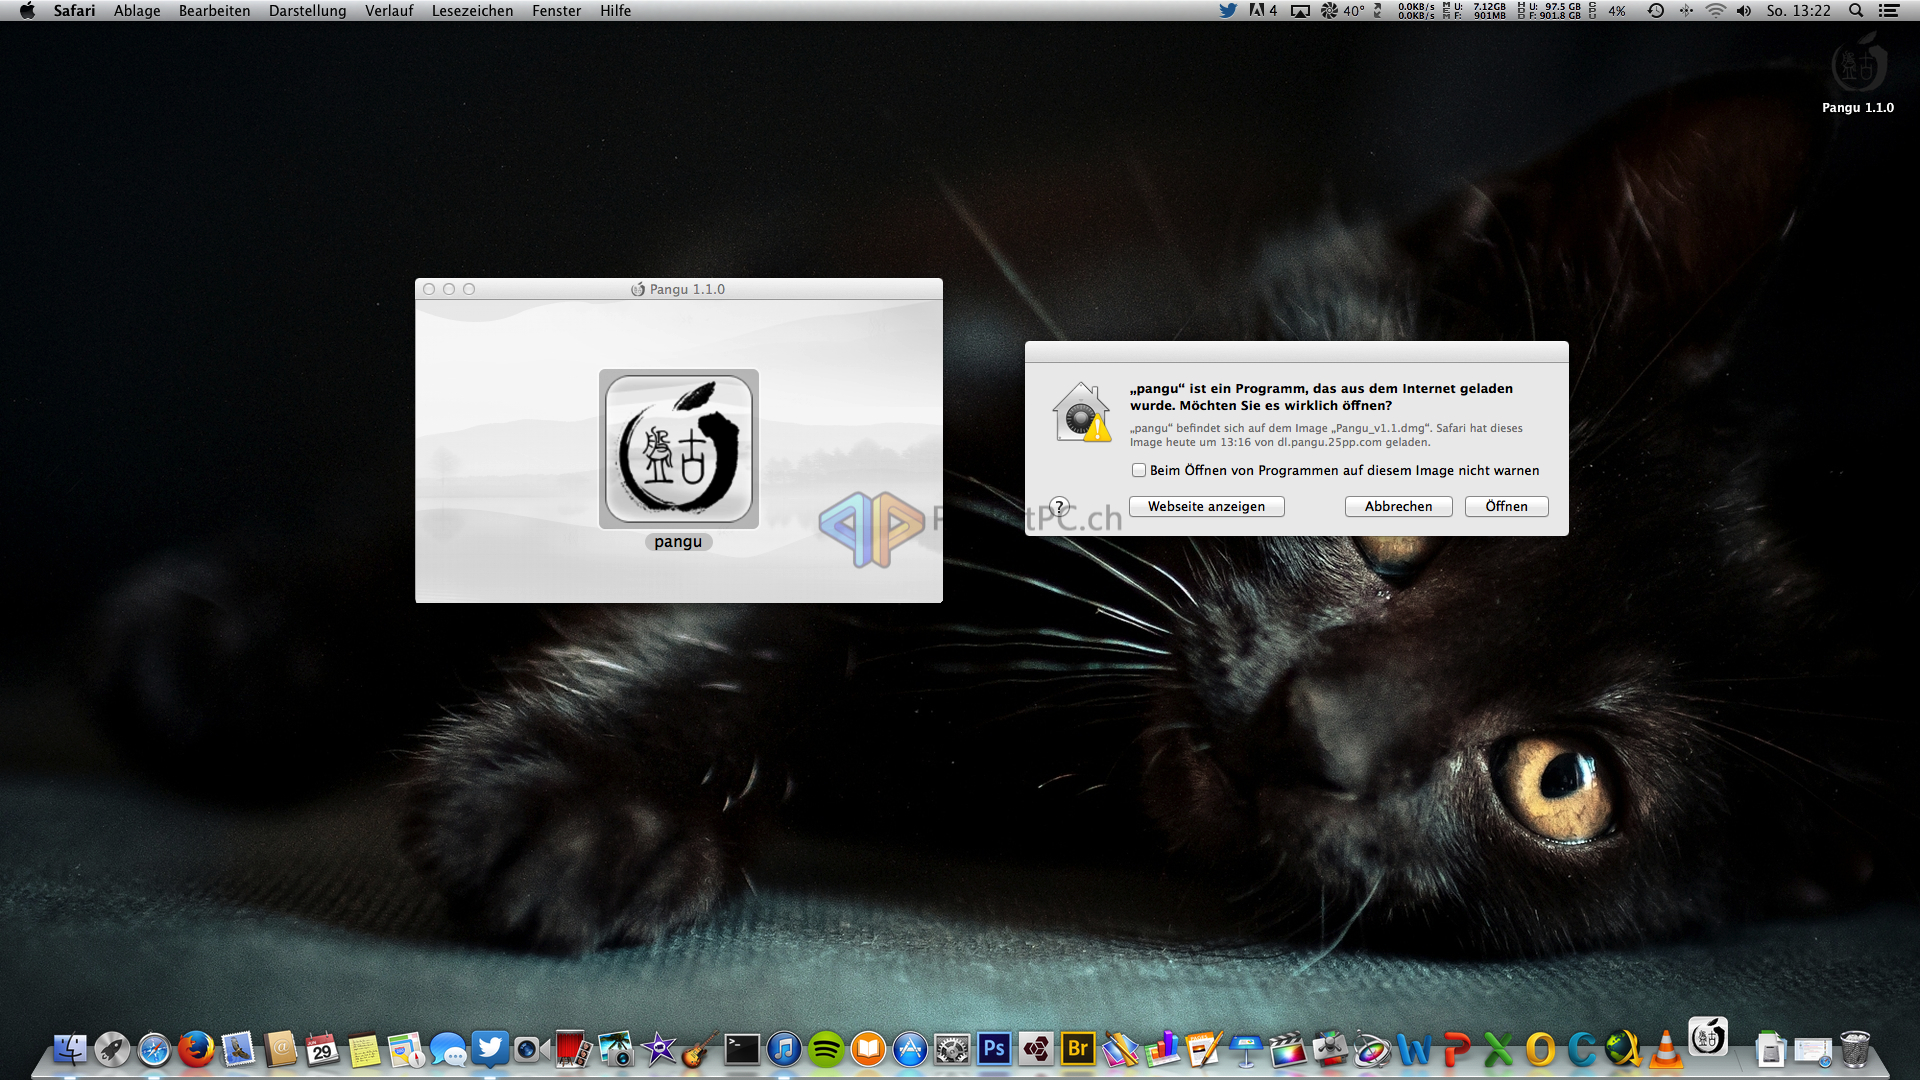Screen dimensions: 1920x1080
Task: Open Mail stamp icon in the Dock
Action: click(x=238, y=1049)
